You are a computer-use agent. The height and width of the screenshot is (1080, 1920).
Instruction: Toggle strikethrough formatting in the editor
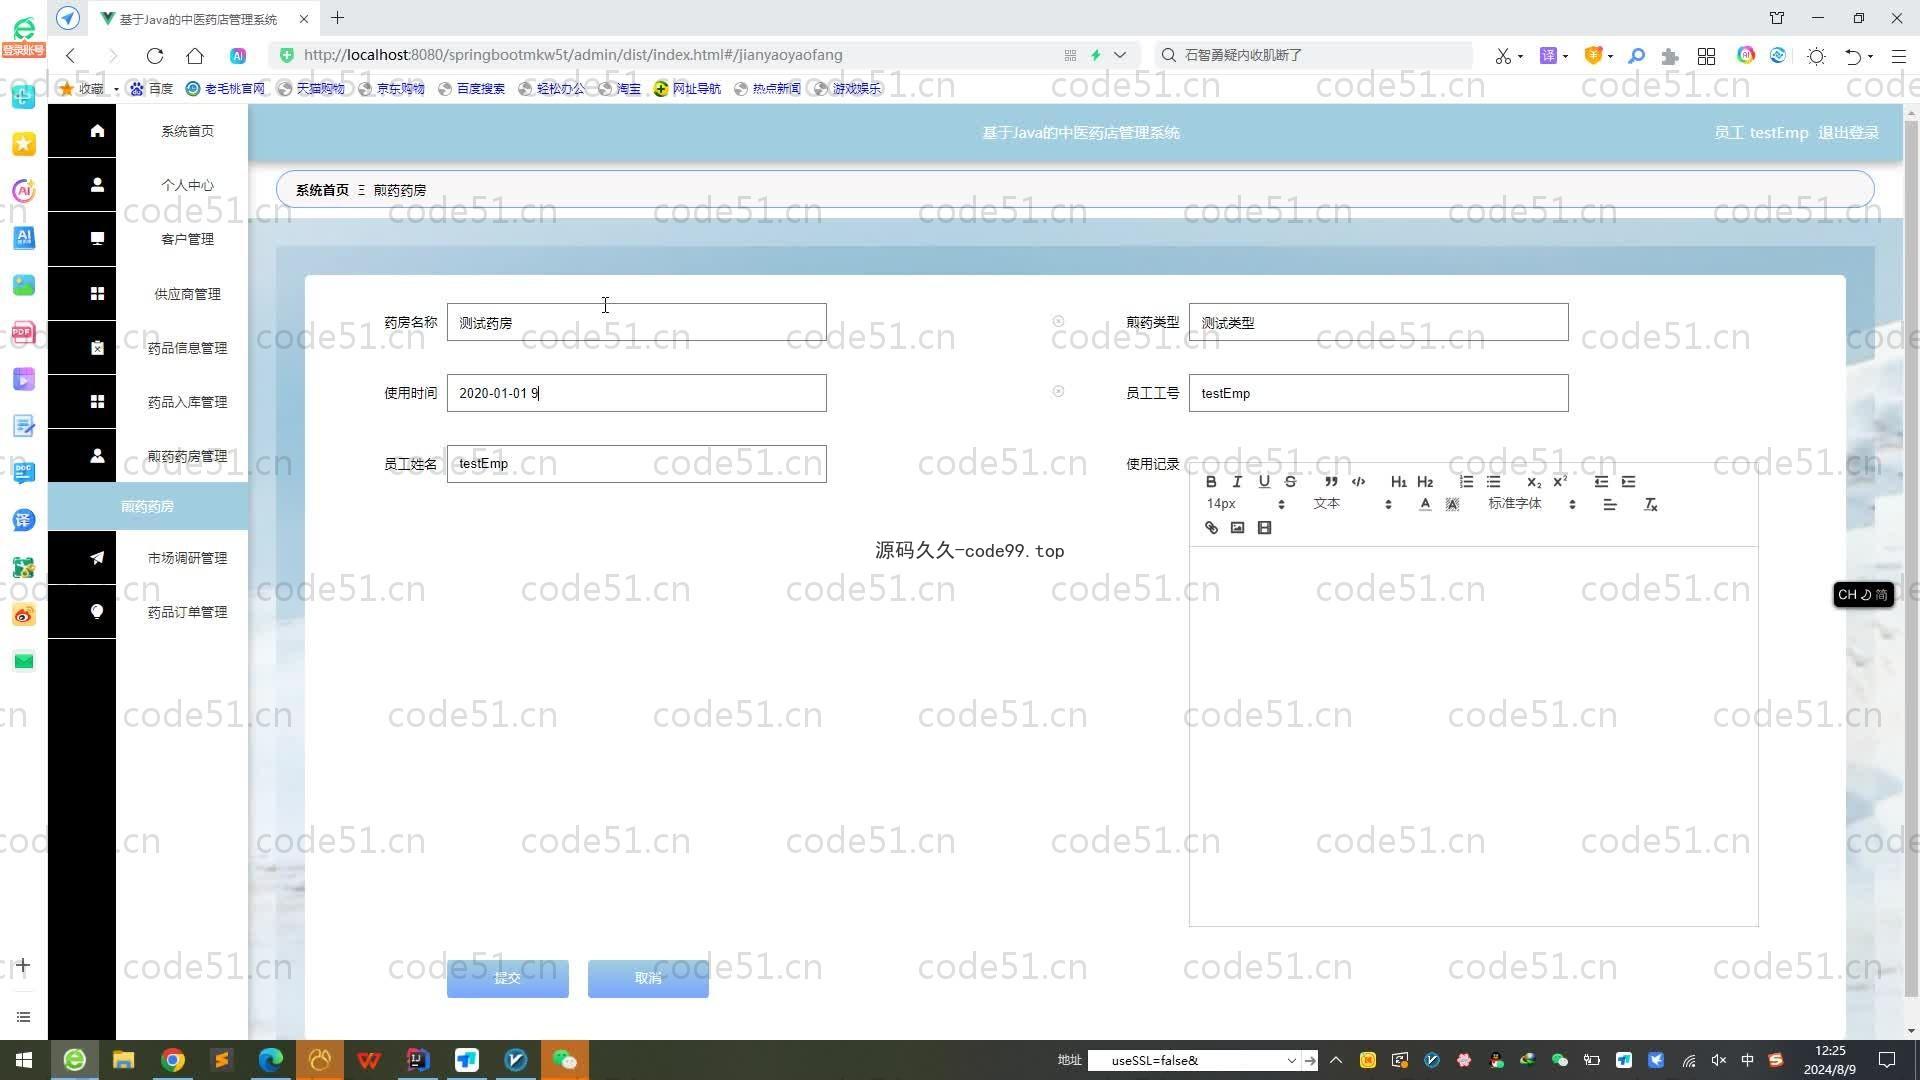(1290, 482)
